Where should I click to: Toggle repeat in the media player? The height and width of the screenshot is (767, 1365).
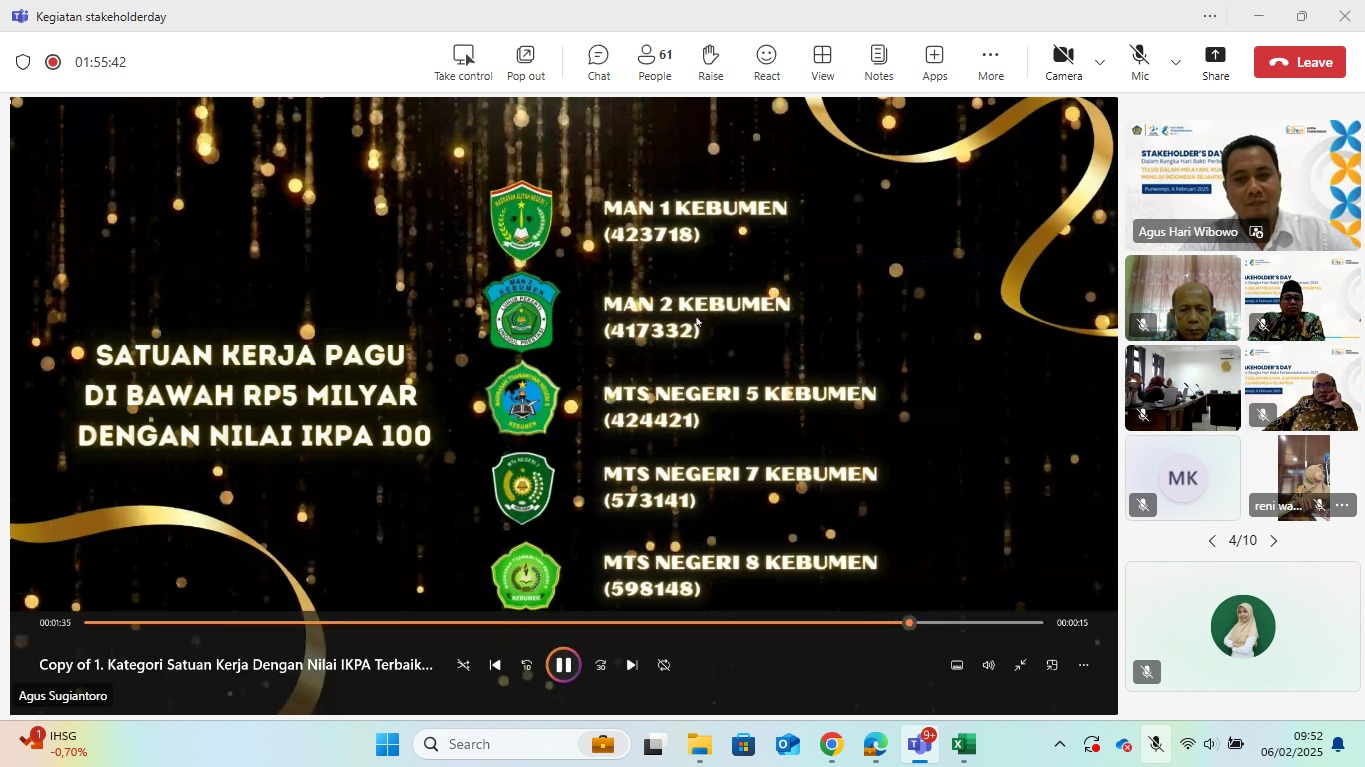664,665
